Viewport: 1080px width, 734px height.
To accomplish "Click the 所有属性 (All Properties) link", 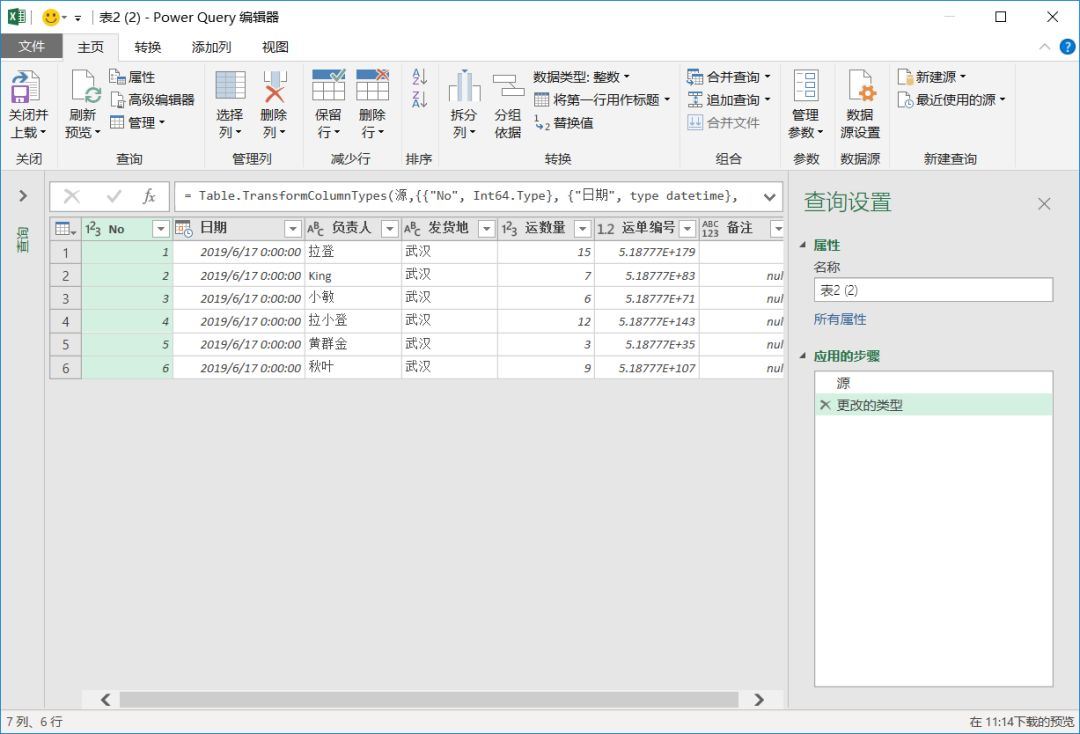I will click(840, 319).
